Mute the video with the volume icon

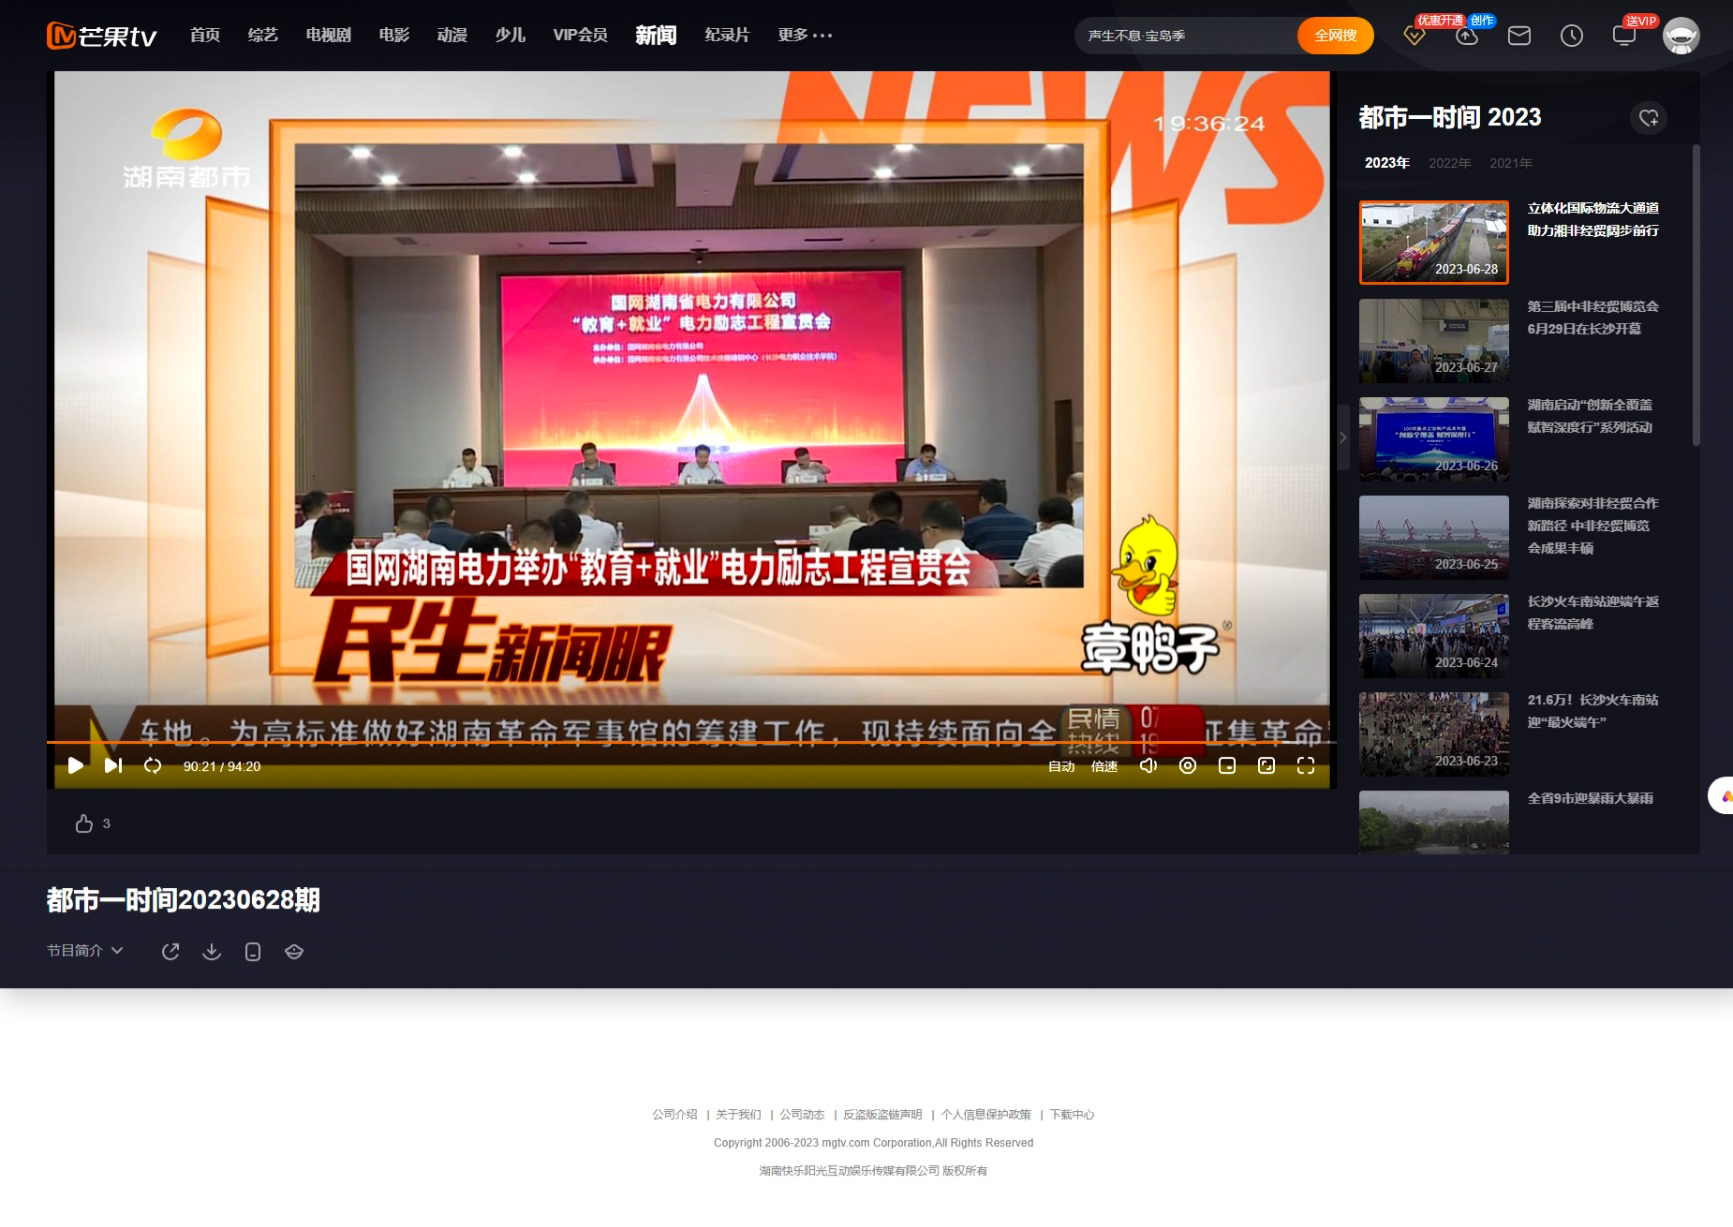point(1148,765)
